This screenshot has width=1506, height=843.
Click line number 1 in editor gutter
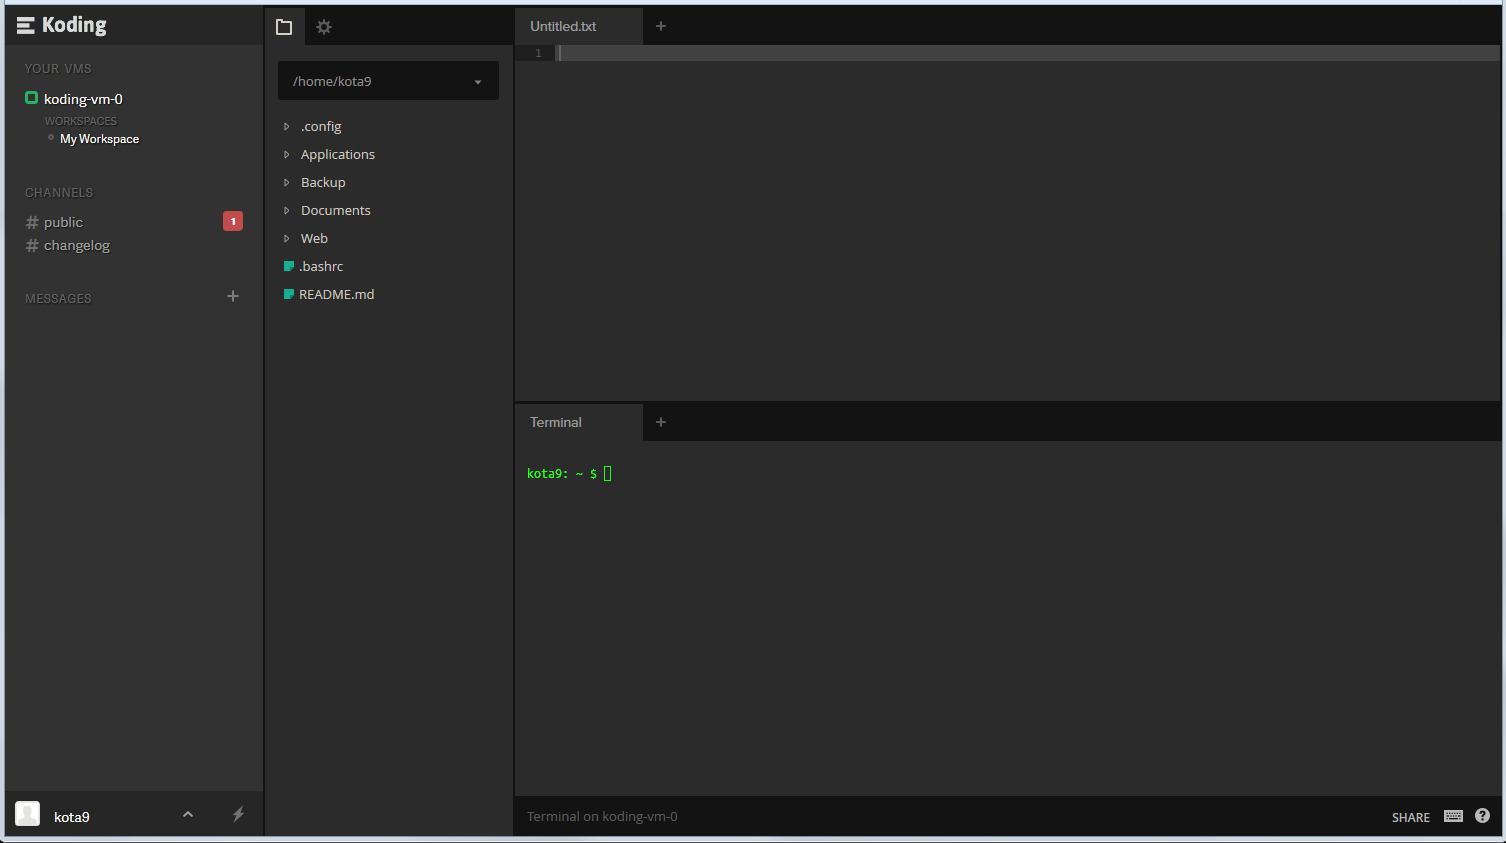click(538, 53)
